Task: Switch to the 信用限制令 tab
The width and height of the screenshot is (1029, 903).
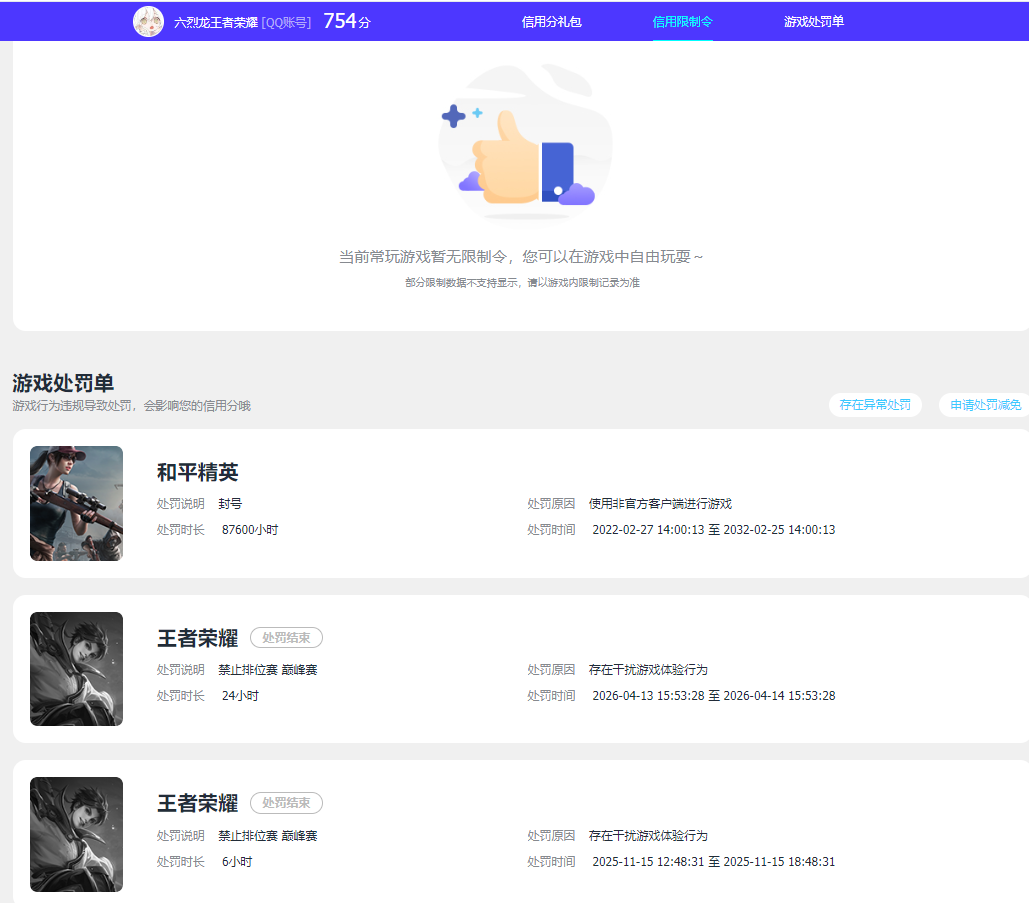Action: click(x=682, y=22)
